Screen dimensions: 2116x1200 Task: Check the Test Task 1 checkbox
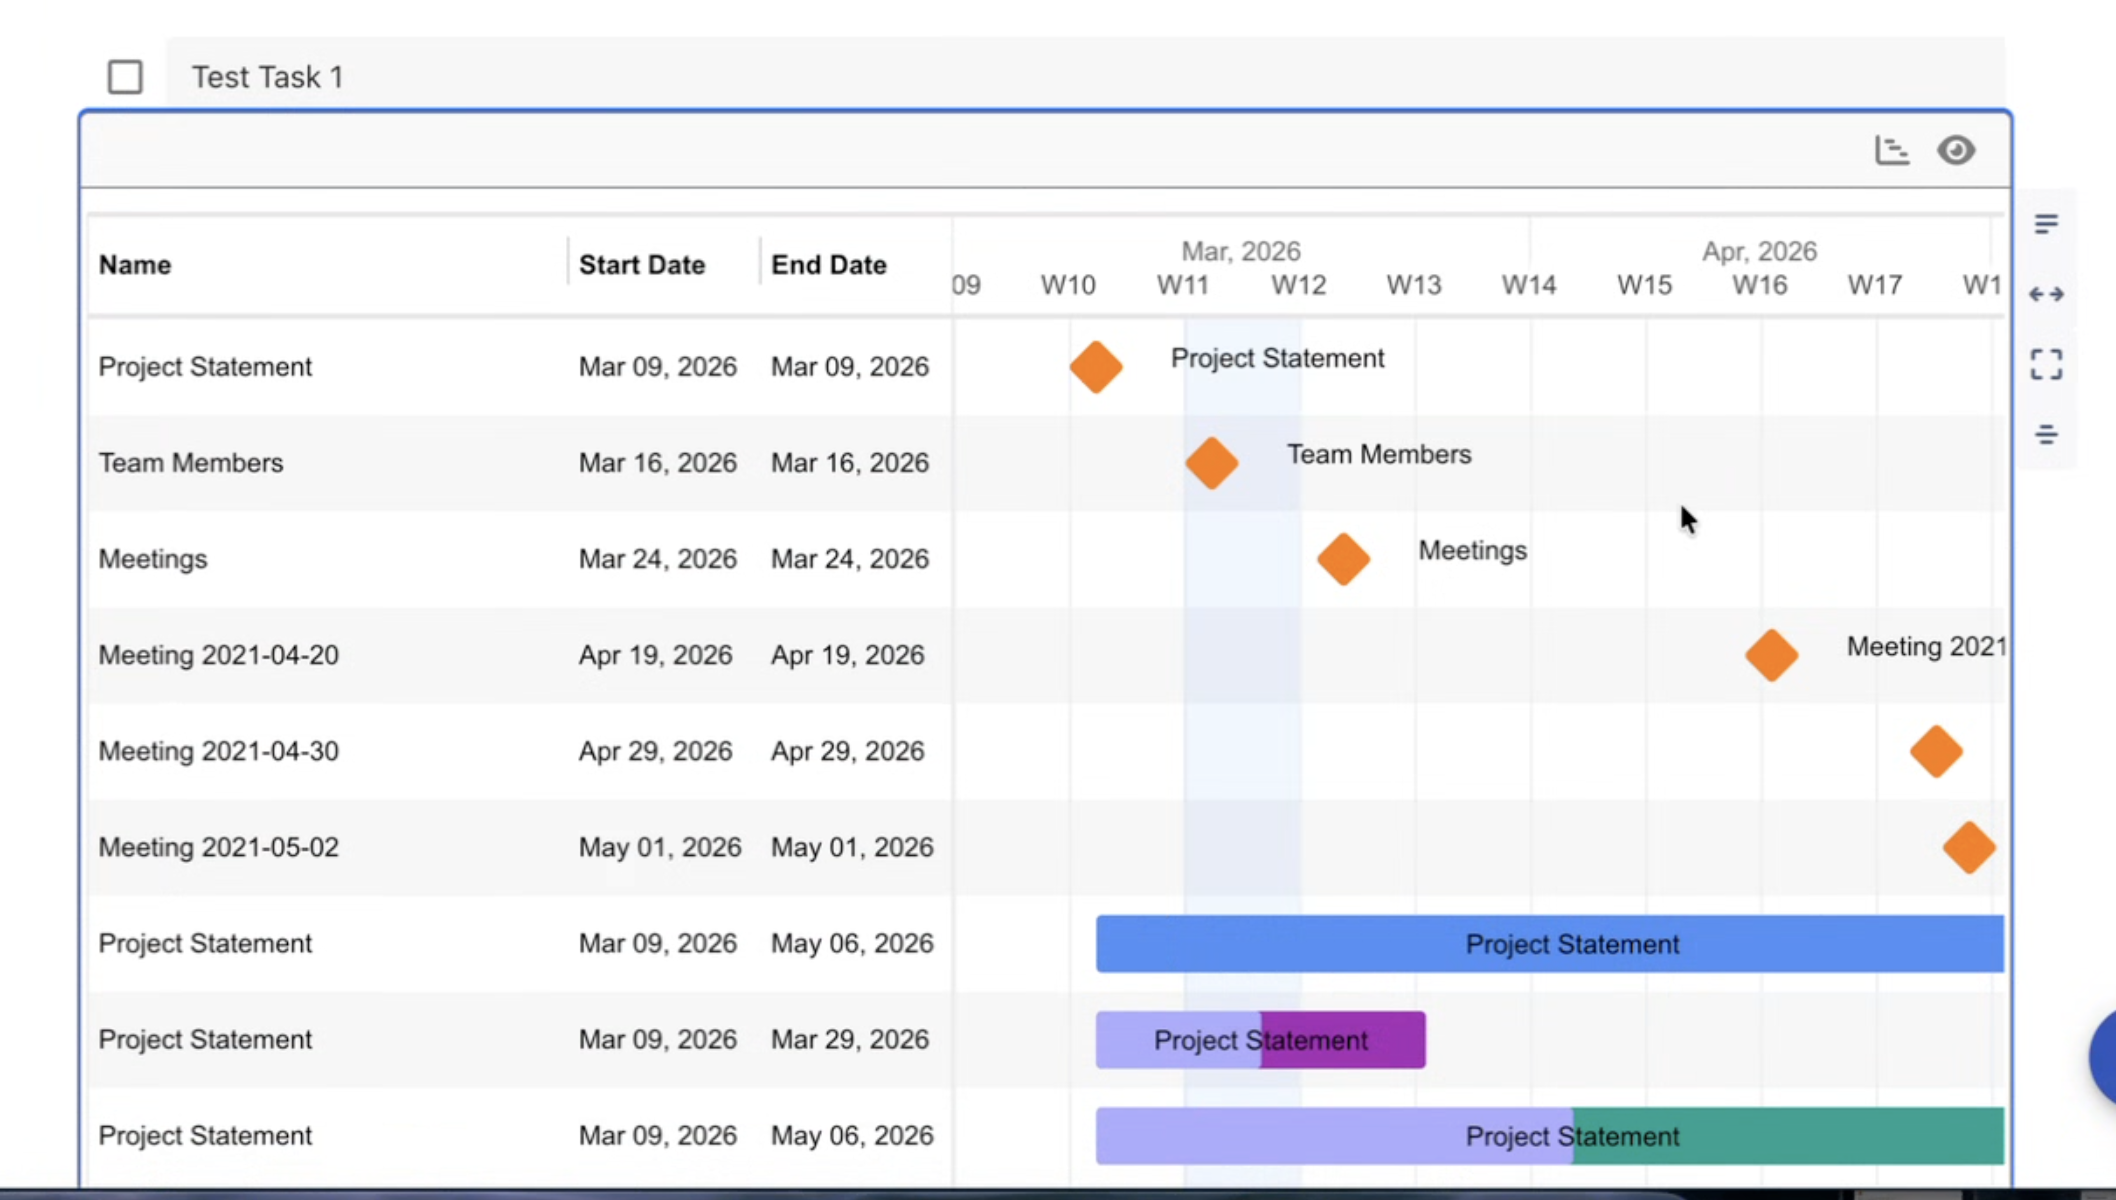coord(125,77)
